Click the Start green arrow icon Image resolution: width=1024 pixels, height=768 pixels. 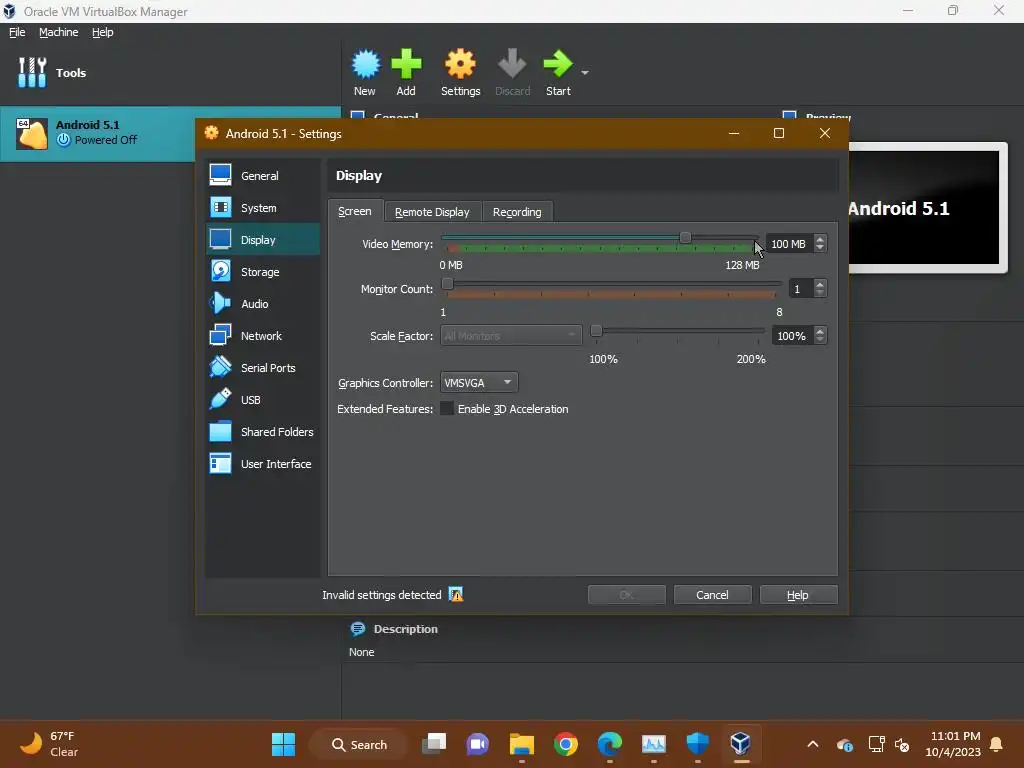[558, 64]
